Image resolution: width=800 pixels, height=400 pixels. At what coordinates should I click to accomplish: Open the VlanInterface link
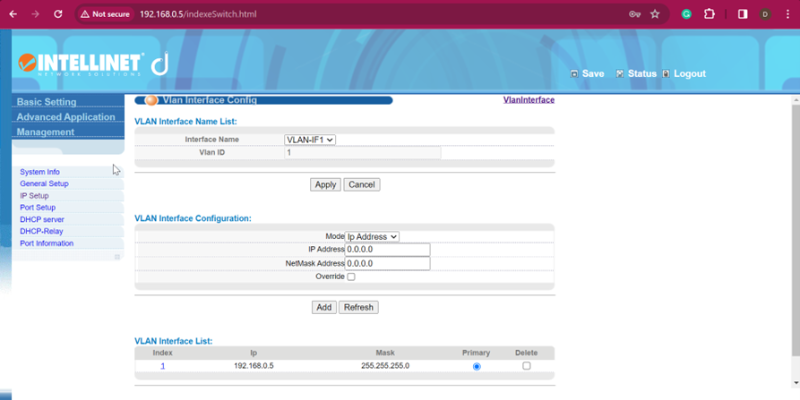[528, 100]
